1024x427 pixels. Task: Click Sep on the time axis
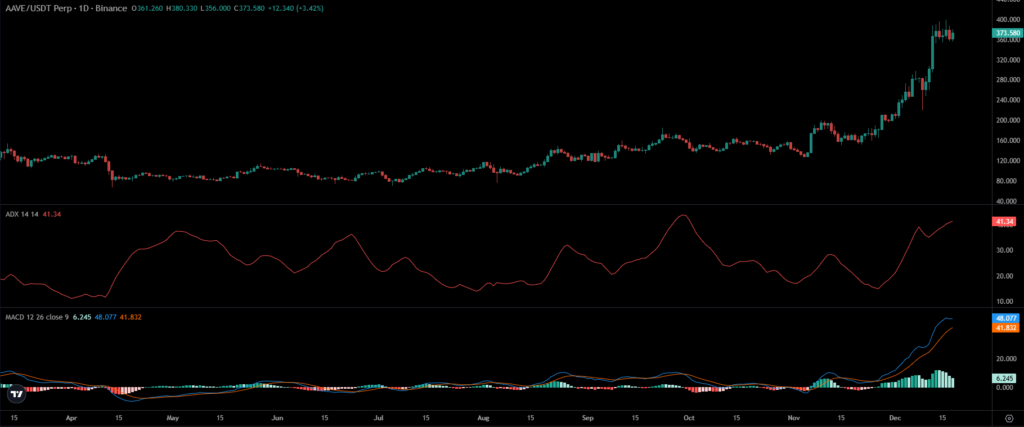pyautogui.click(x=587, y=416)
